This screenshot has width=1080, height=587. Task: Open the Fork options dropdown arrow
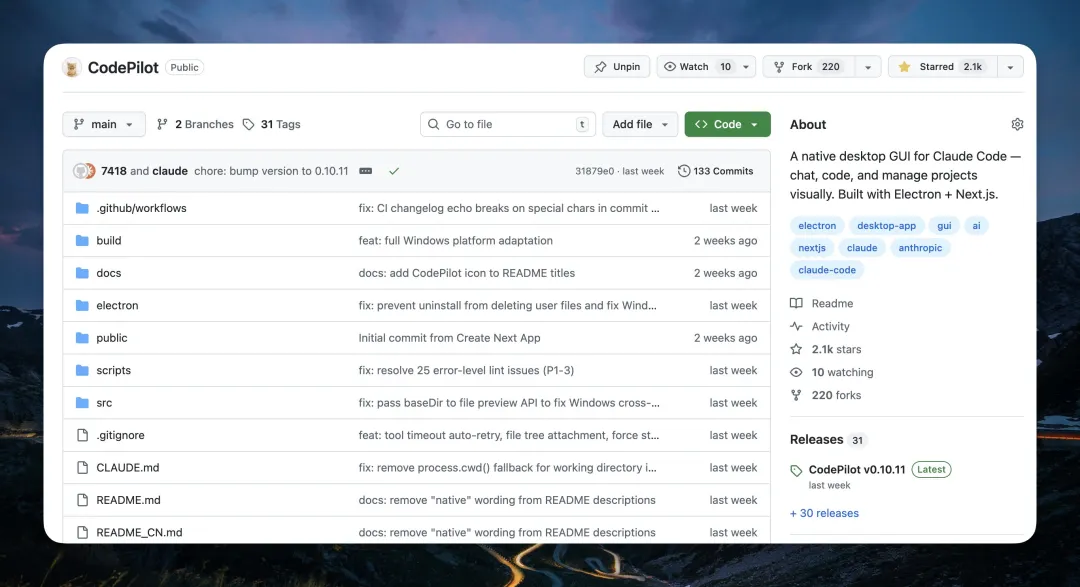[x=867, y=67]
